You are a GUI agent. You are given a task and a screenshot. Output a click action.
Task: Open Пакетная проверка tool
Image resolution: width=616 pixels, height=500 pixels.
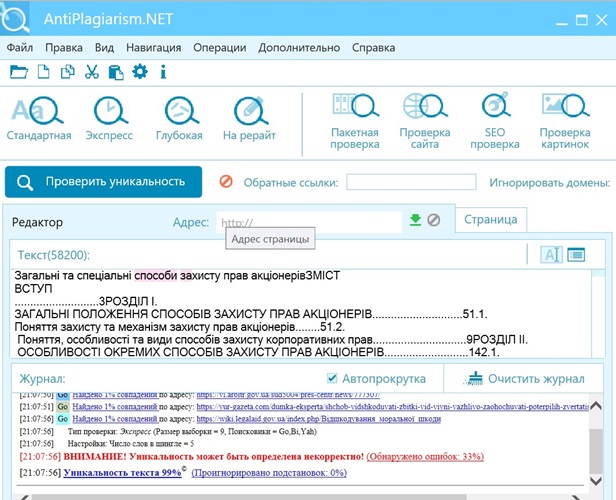pyautogui.click(x=355, y=121)
